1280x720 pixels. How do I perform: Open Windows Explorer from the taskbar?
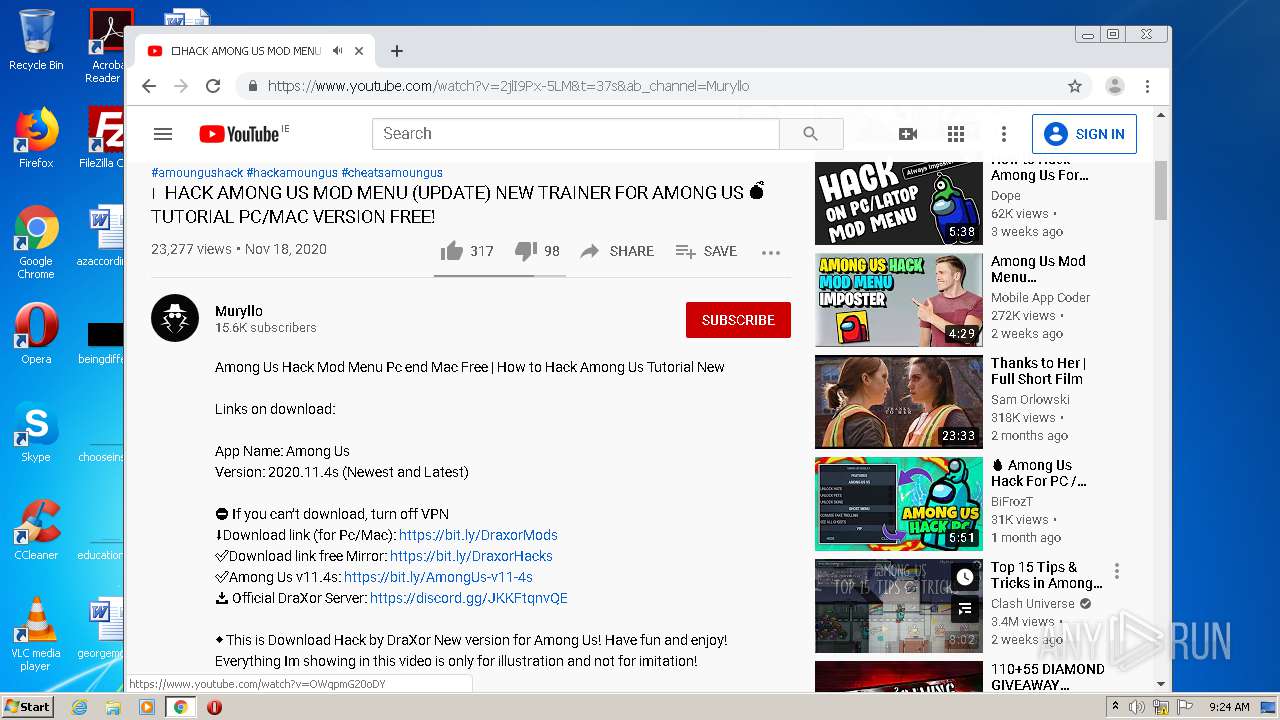pos(113,707)
